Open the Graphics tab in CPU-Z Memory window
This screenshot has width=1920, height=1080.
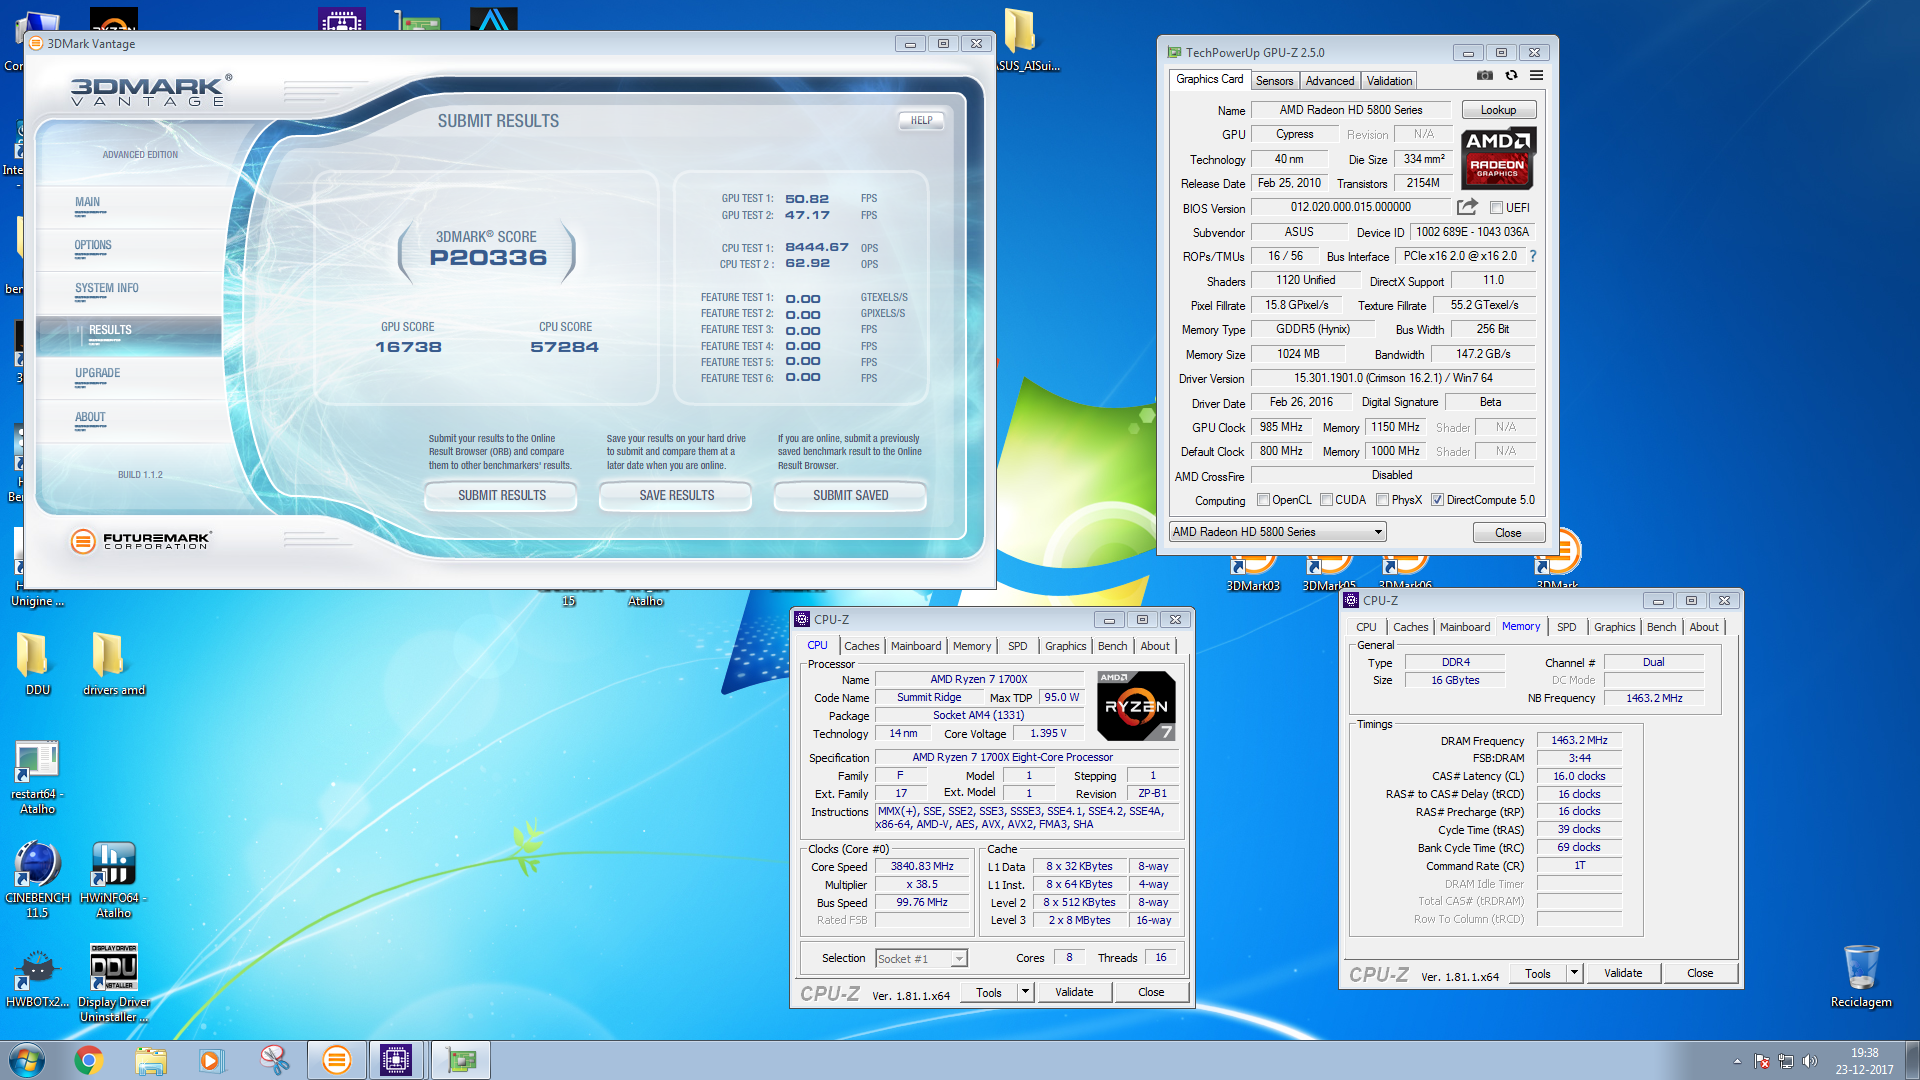(1614, 627)
